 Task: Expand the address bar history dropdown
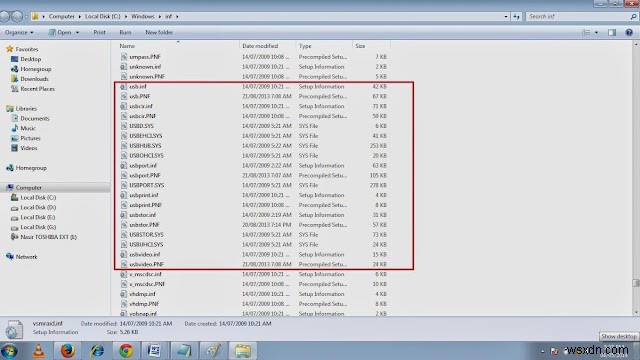506,16
